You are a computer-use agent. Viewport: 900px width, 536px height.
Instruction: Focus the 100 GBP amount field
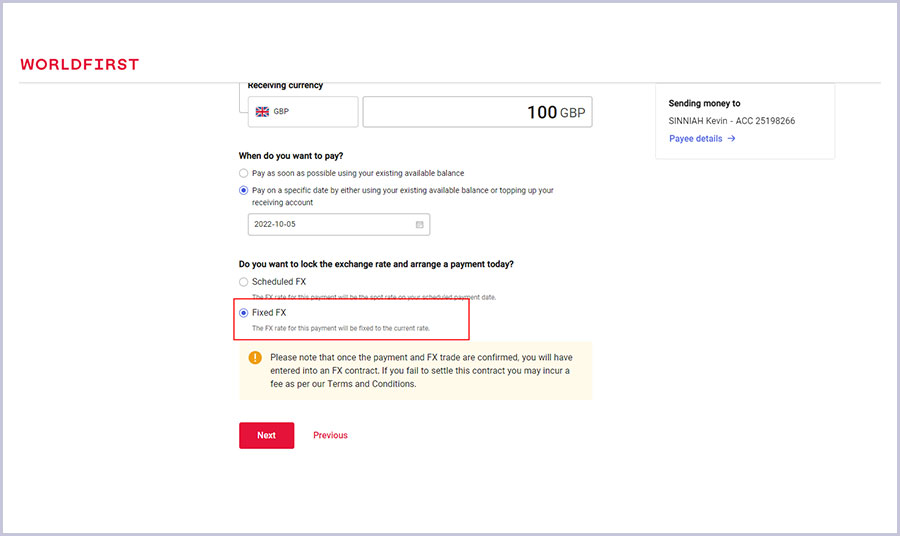pyautogui.click(x=477, y=112)
